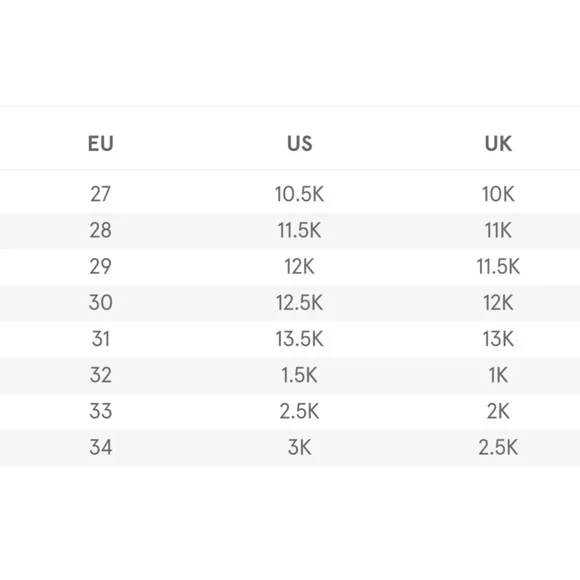Click US size 3K cell
Viewport: 580px width, 580px height.
point(300,447)
